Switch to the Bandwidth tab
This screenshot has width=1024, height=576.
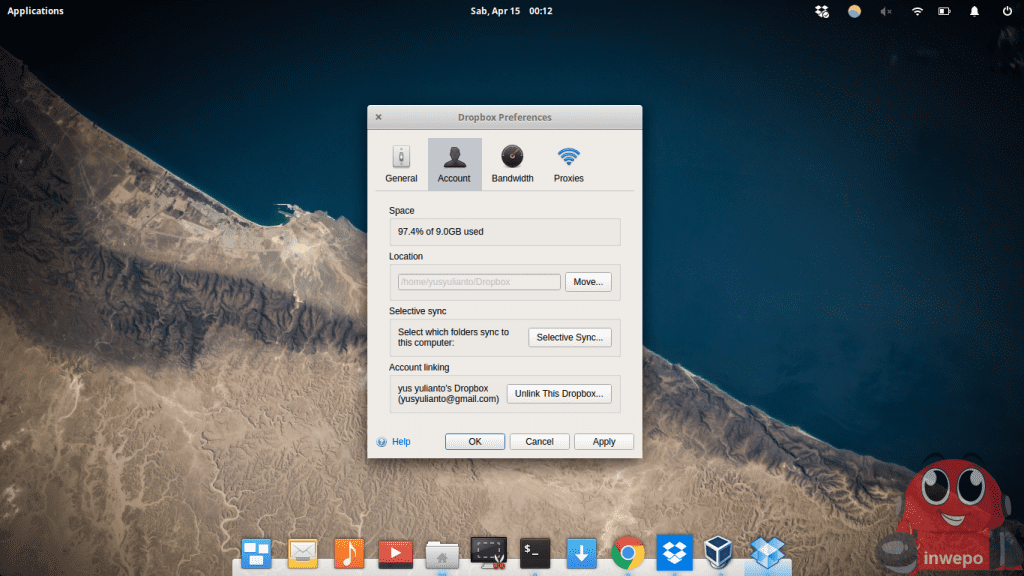pyautogui.click(x=512, y=164)
